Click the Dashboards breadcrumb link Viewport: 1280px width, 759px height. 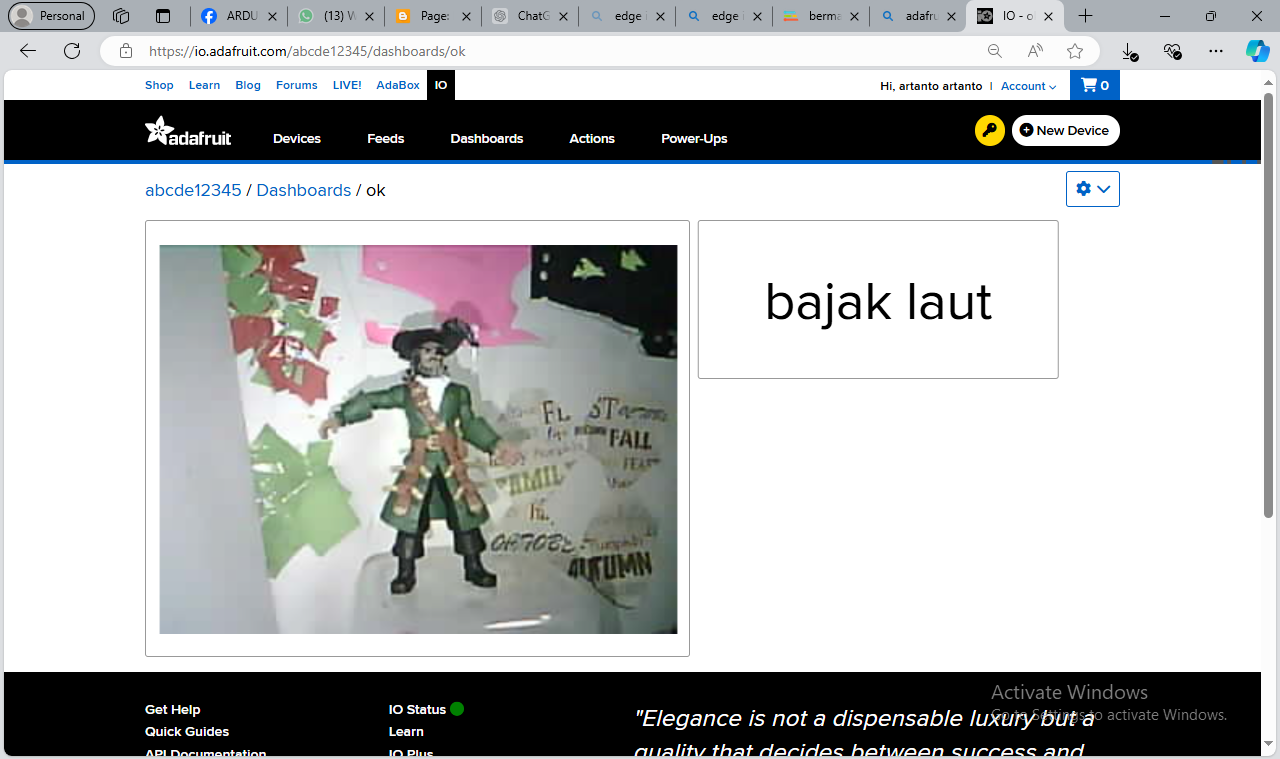pos(304,190)
